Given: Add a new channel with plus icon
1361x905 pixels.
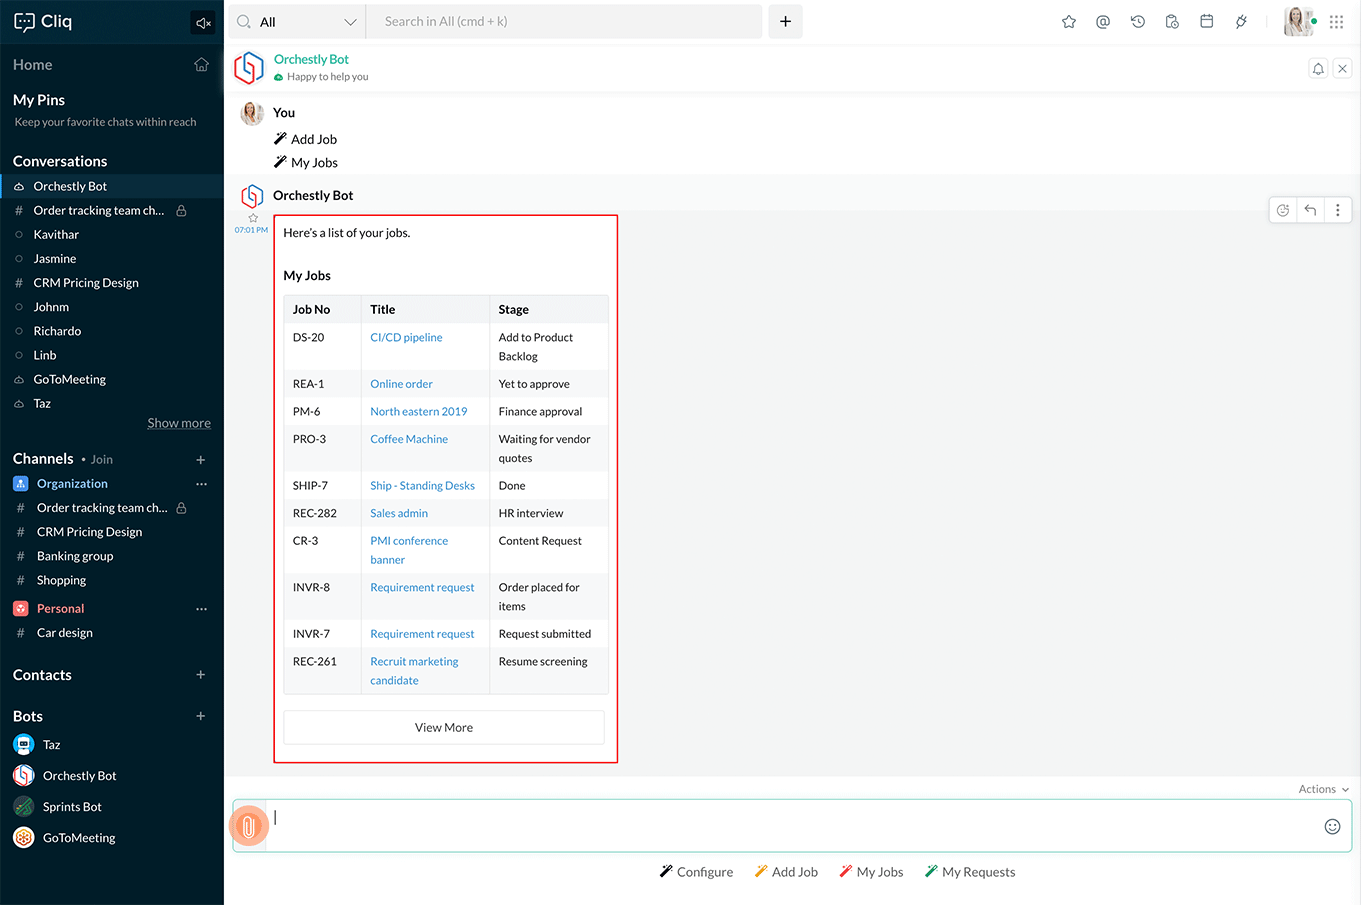Looking at the screenshot, I should tap(201, 460).
